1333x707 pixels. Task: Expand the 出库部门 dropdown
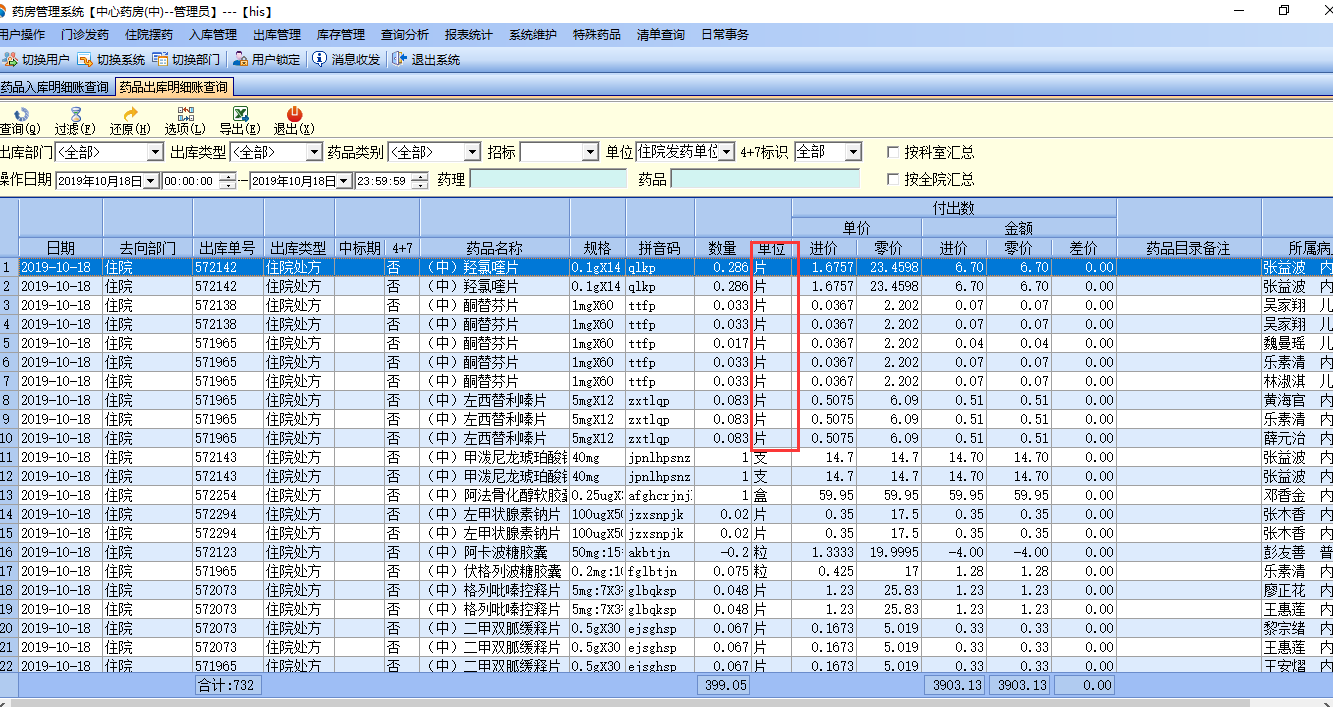(x=154, y=152)
